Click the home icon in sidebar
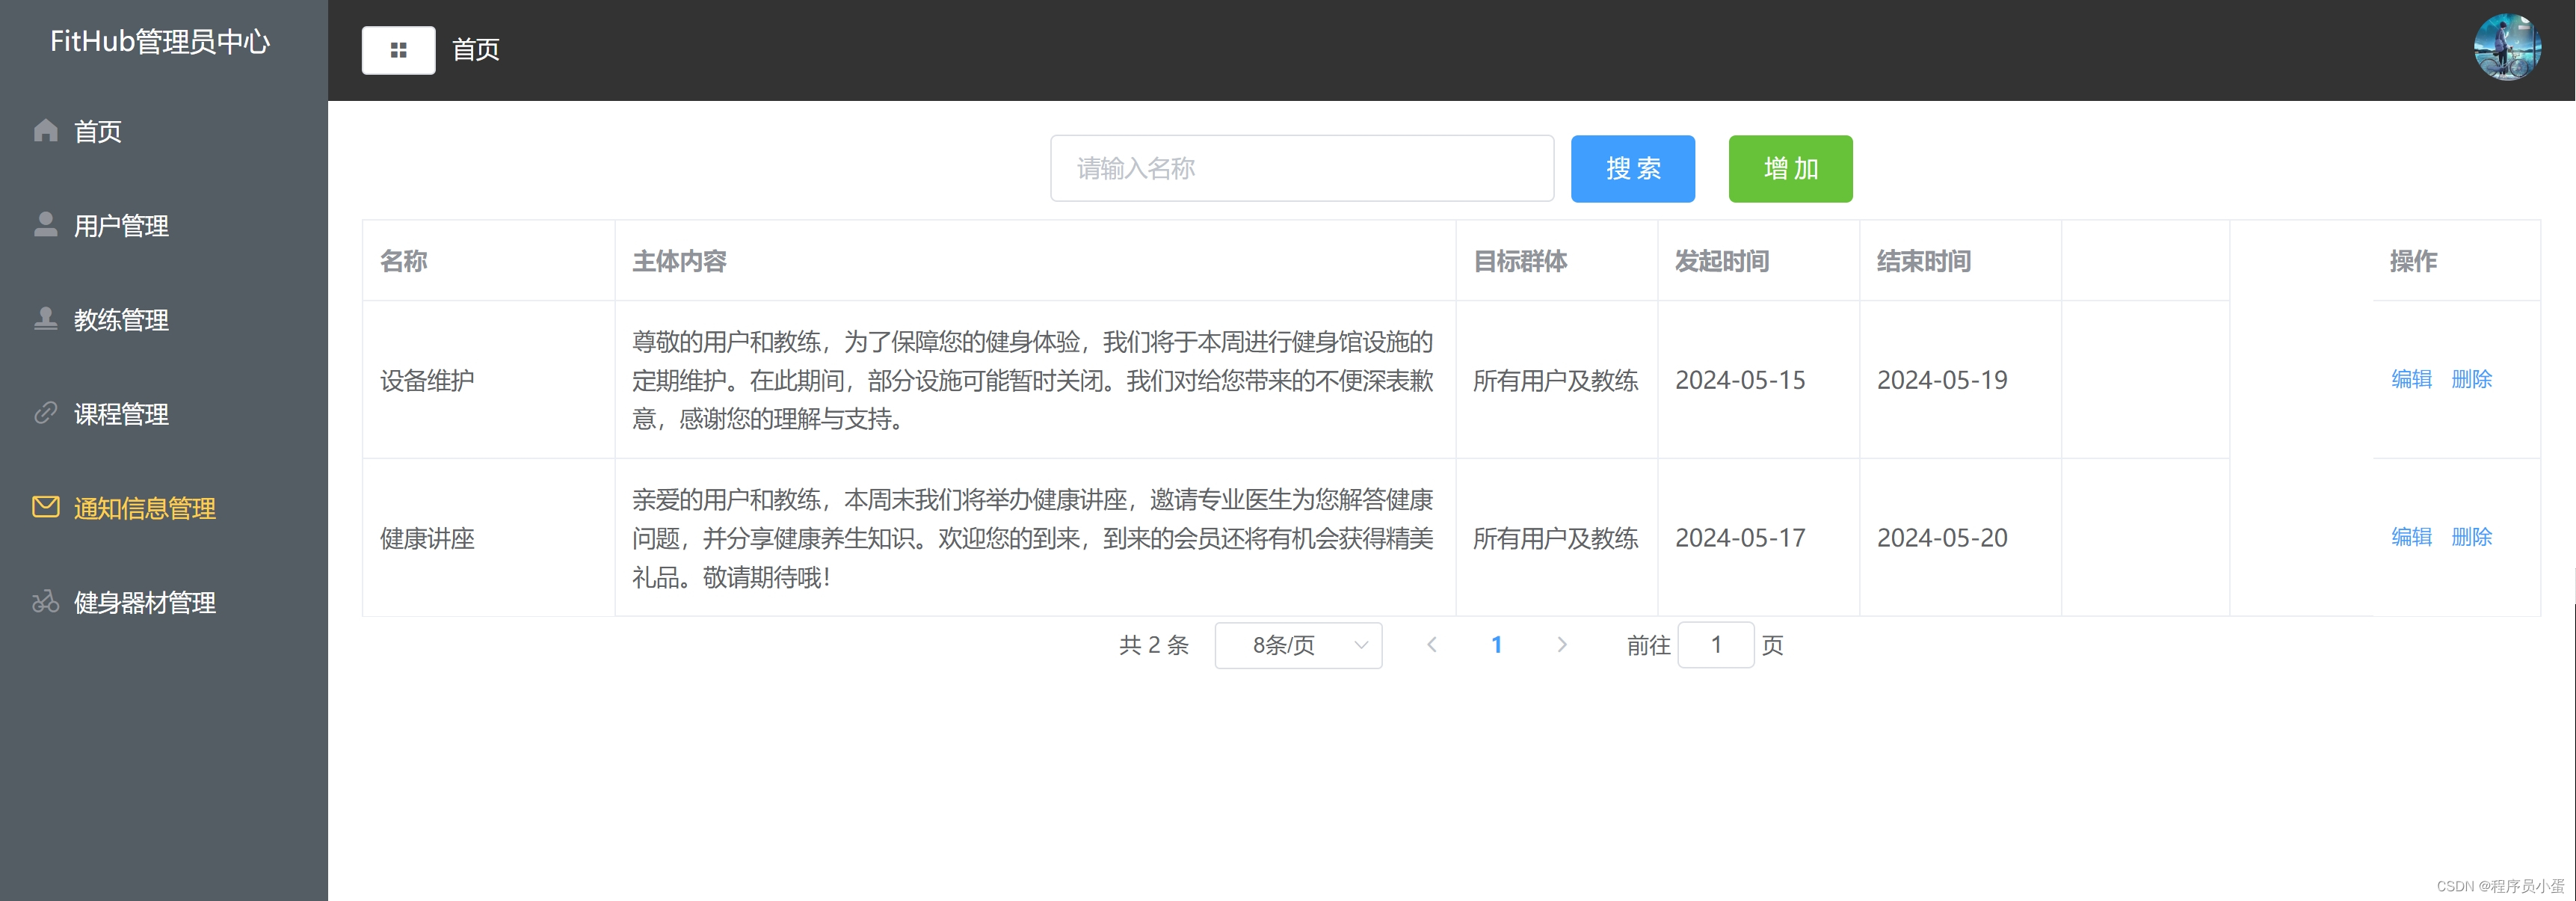This screenshot has width=2576, height=901. tap(46, 131)
